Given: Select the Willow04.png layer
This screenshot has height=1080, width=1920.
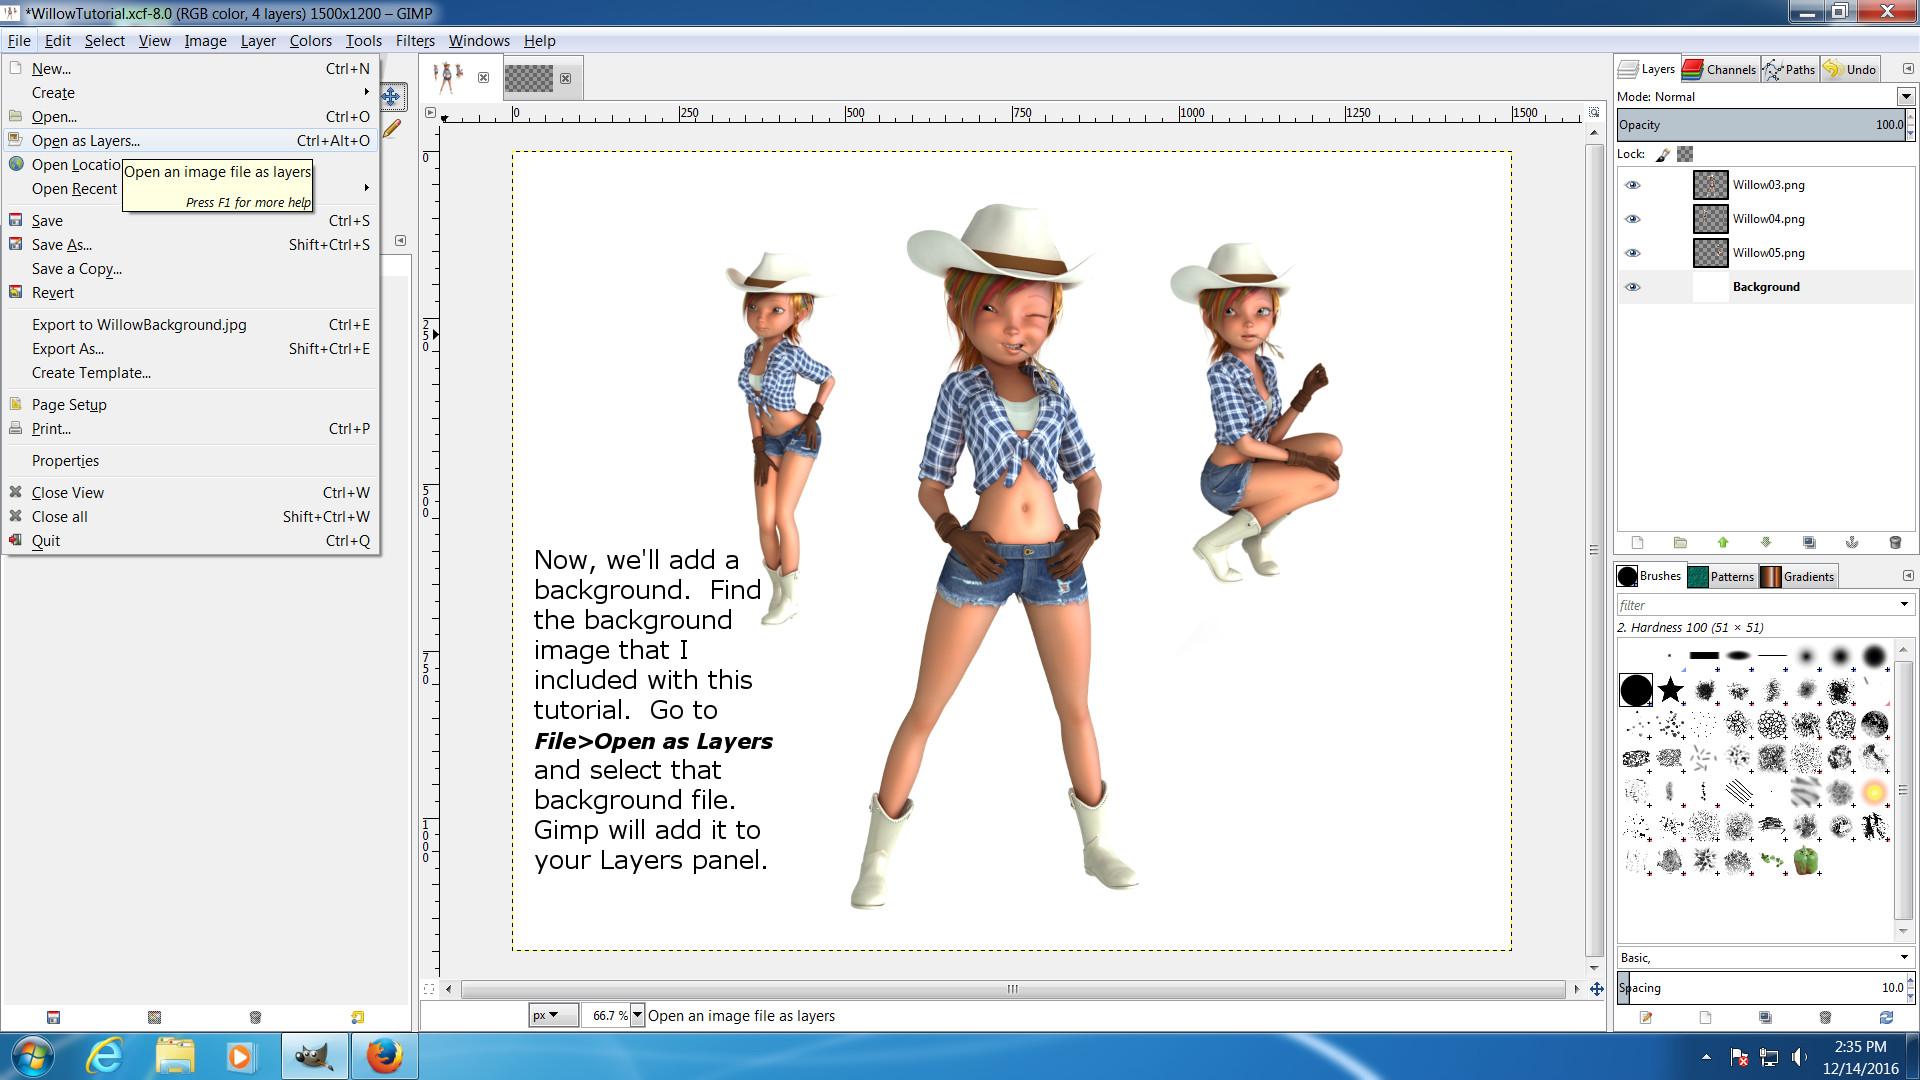Looking at the screenshot, I should pyautogui.click(x=1768, y=219).
